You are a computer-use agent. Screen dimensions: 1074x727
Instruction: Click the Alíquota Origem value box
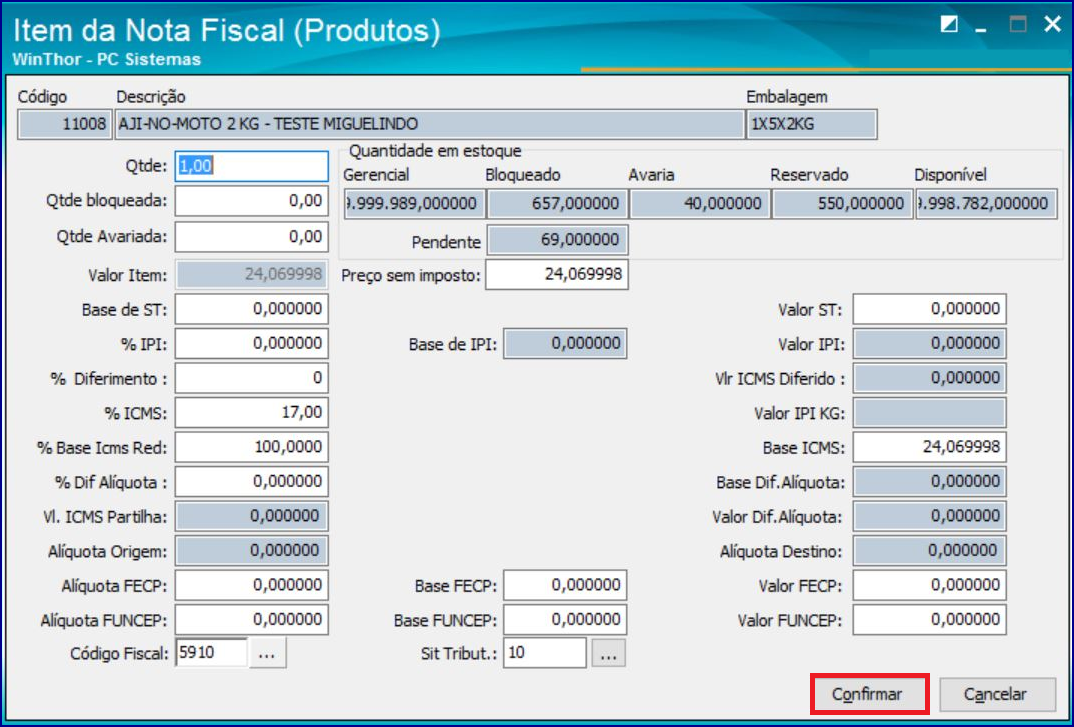tap(251, 551)
